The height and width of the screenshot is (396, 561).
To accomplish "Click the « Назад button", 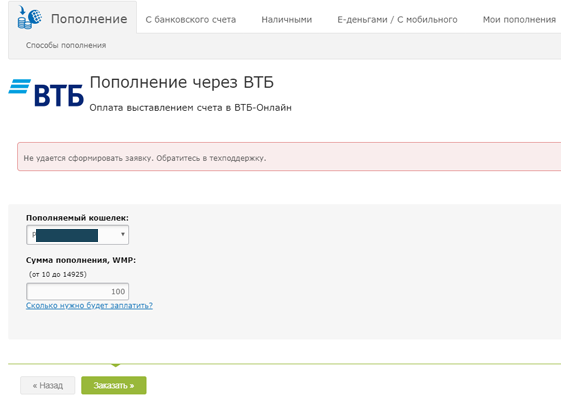I will click(48, 385).
